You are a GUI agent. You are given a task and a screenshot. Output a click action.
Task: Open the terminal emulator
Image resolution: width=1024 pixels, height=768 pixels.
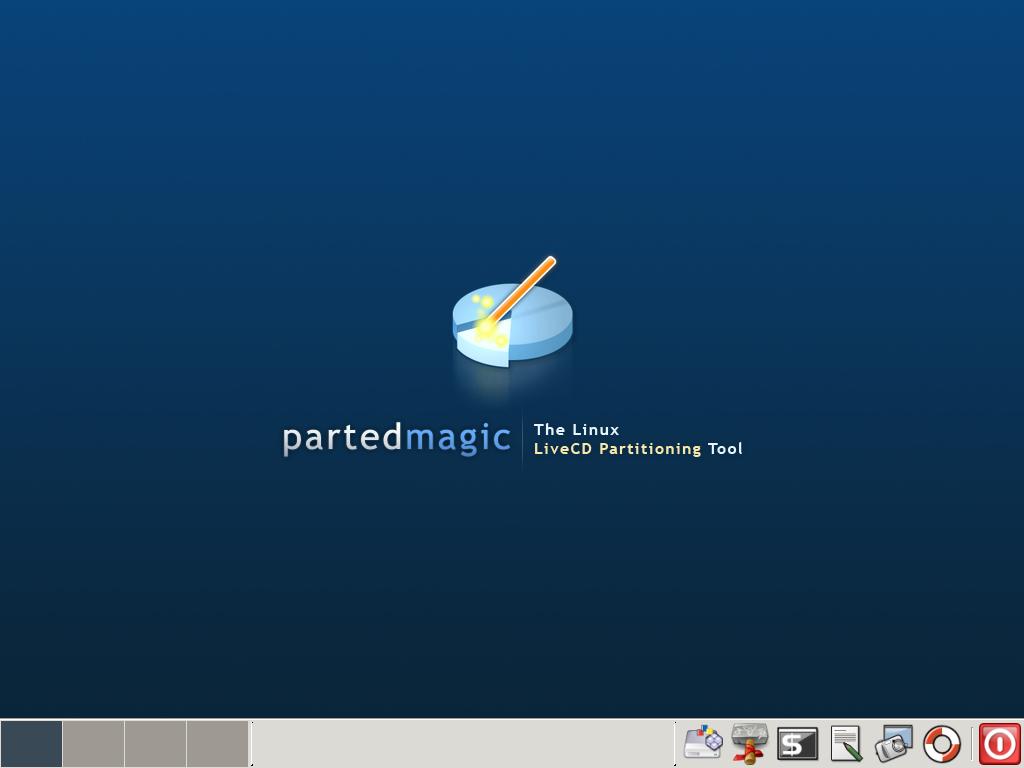pyautogui.click(x=797, y=743)
